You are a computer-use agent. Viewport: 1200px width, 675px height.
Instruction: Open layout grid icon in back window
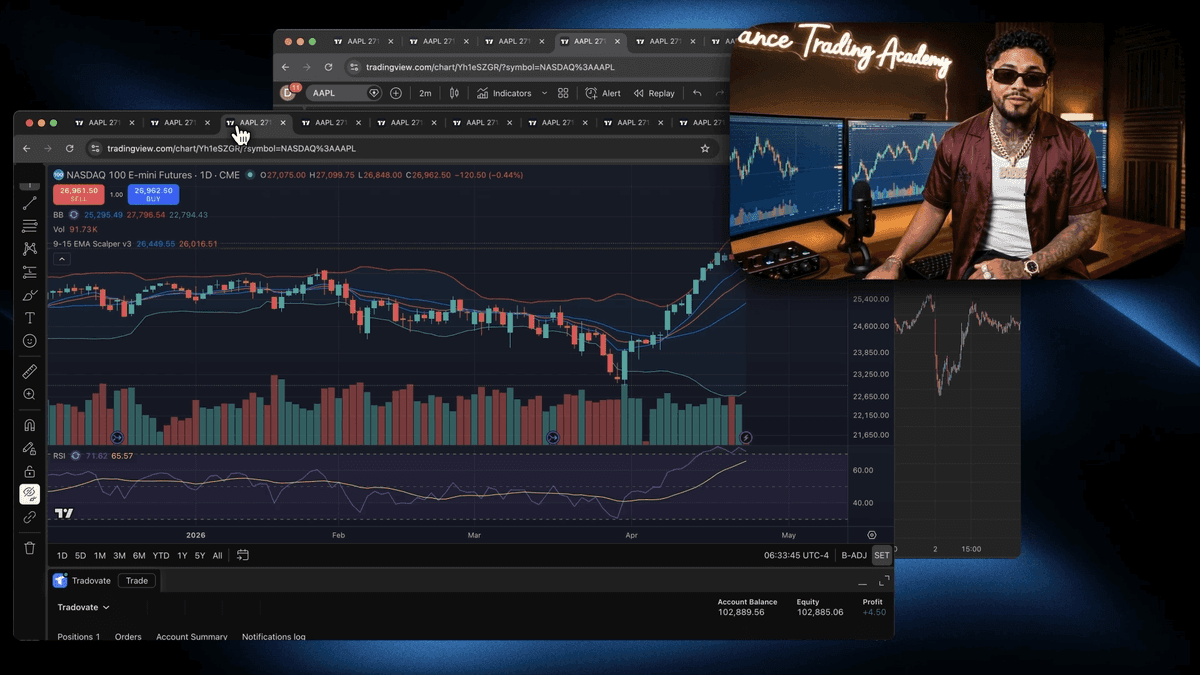pyautogui.click(x=563, y=93)
